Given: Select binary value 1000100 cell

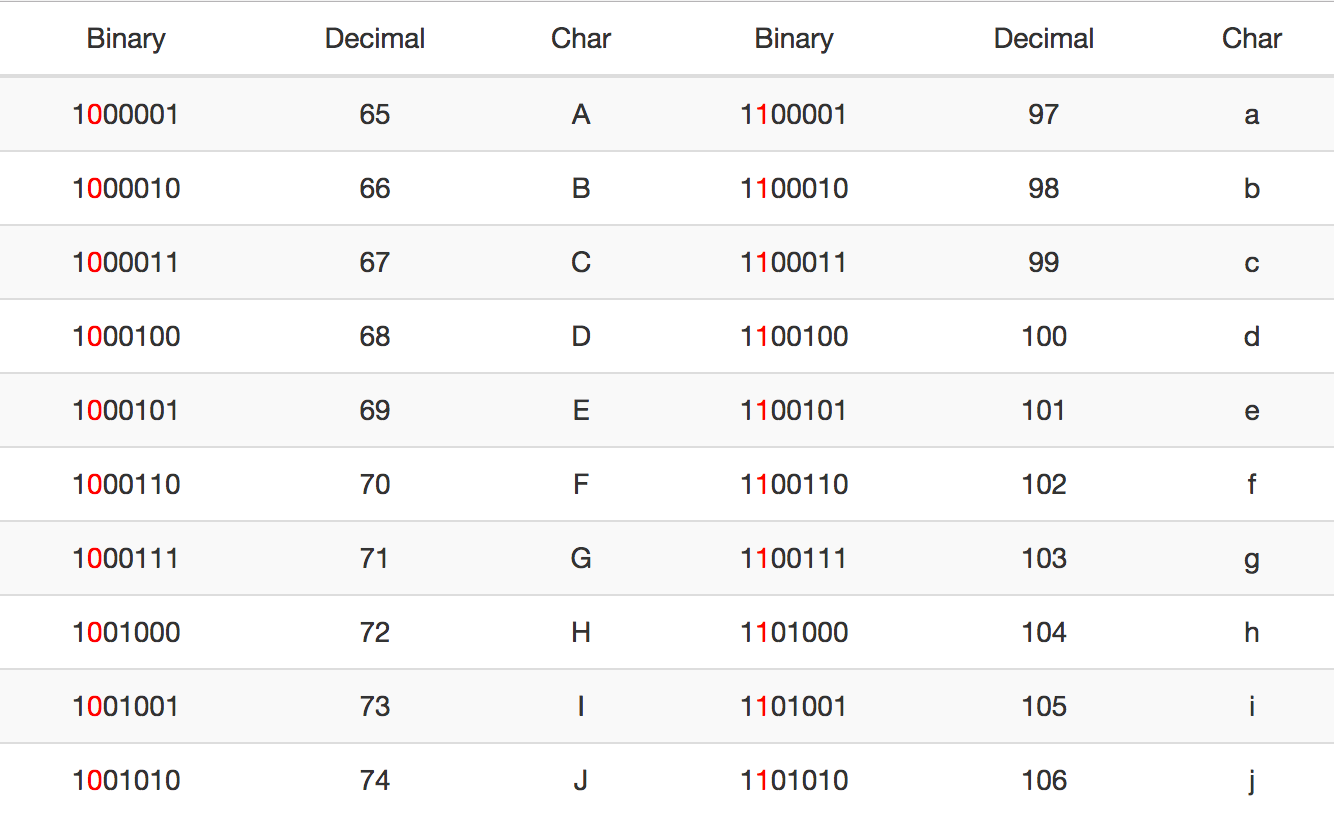Looking at the screenshot, I should 126,336.
